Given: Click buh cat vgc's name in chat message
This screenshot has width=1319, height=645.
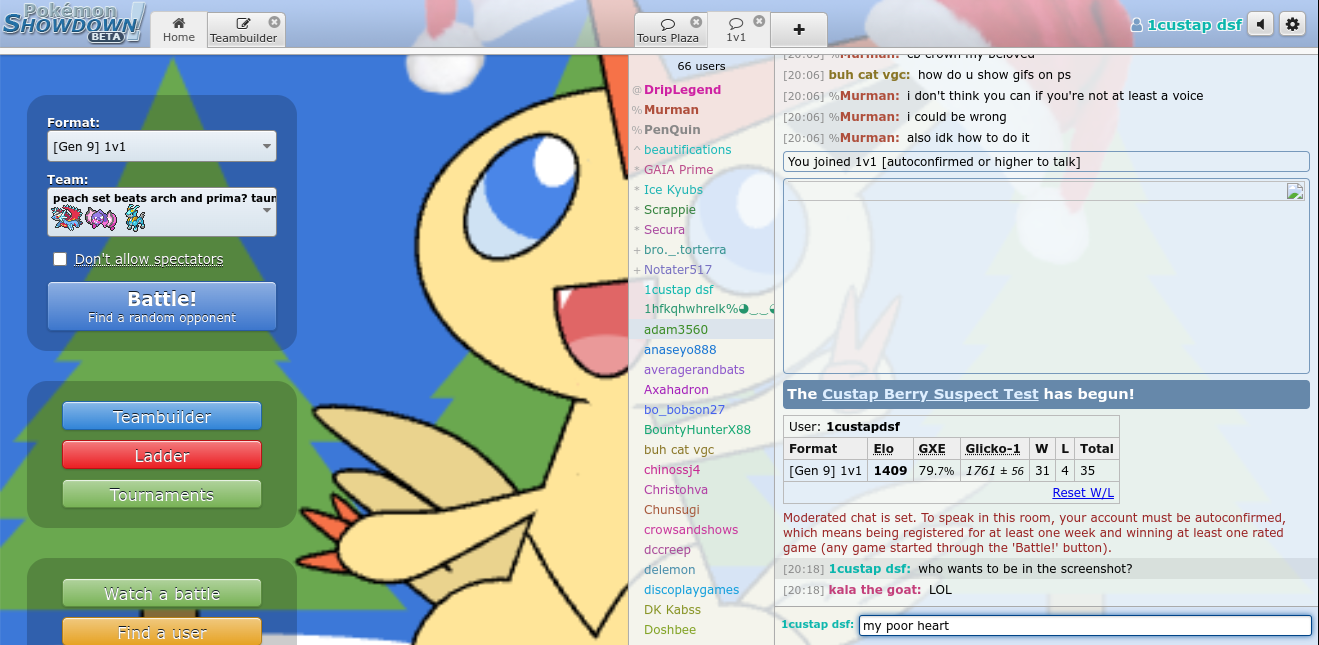Looking at the screenshot, I should coord(869,75).
